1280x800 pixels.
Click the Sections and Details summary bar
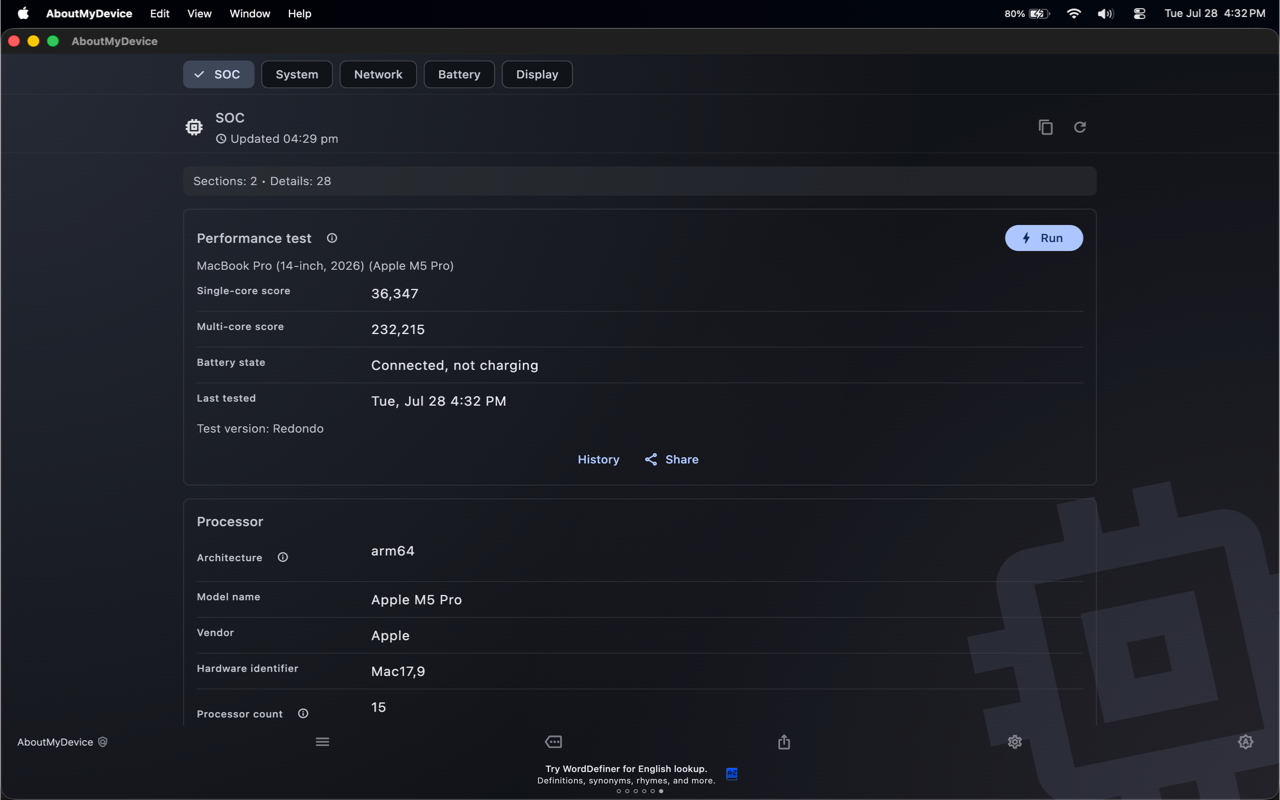point(640,181)
